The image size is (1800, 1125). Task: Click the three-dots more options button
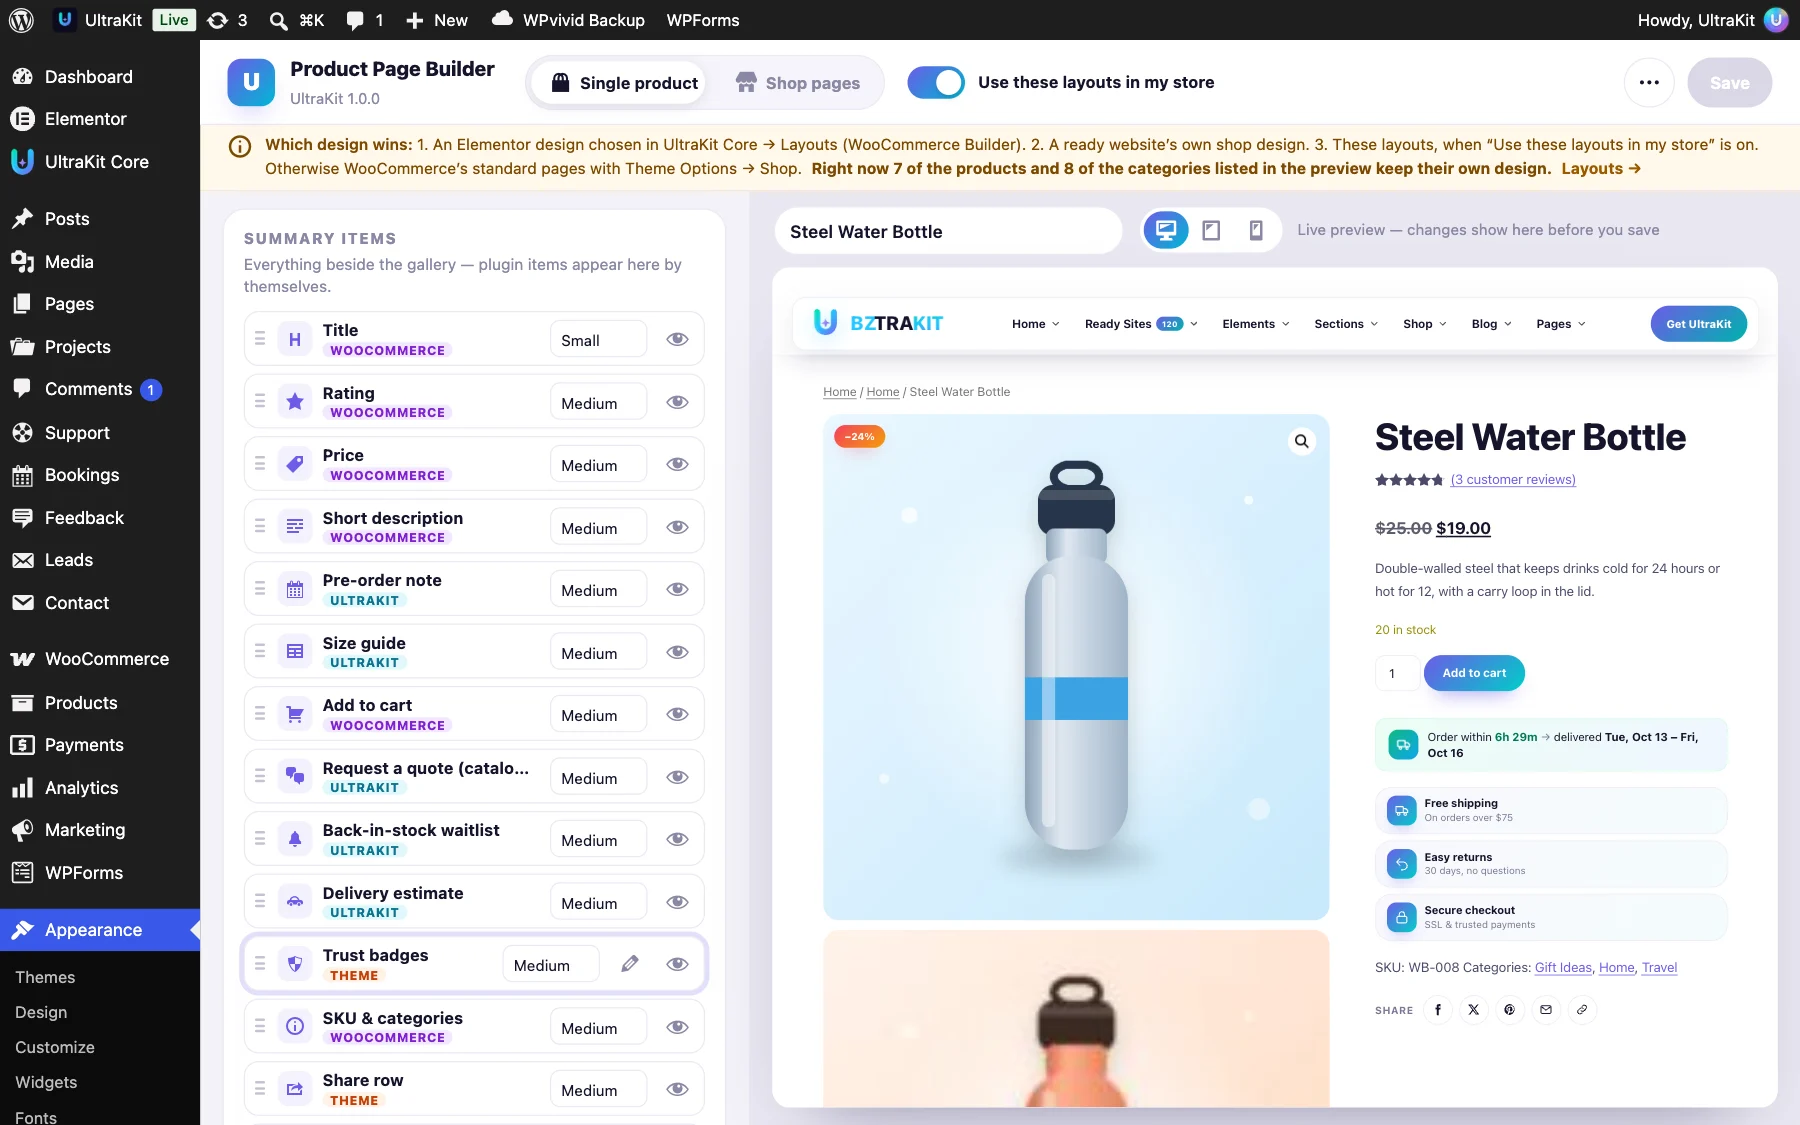1649,83
